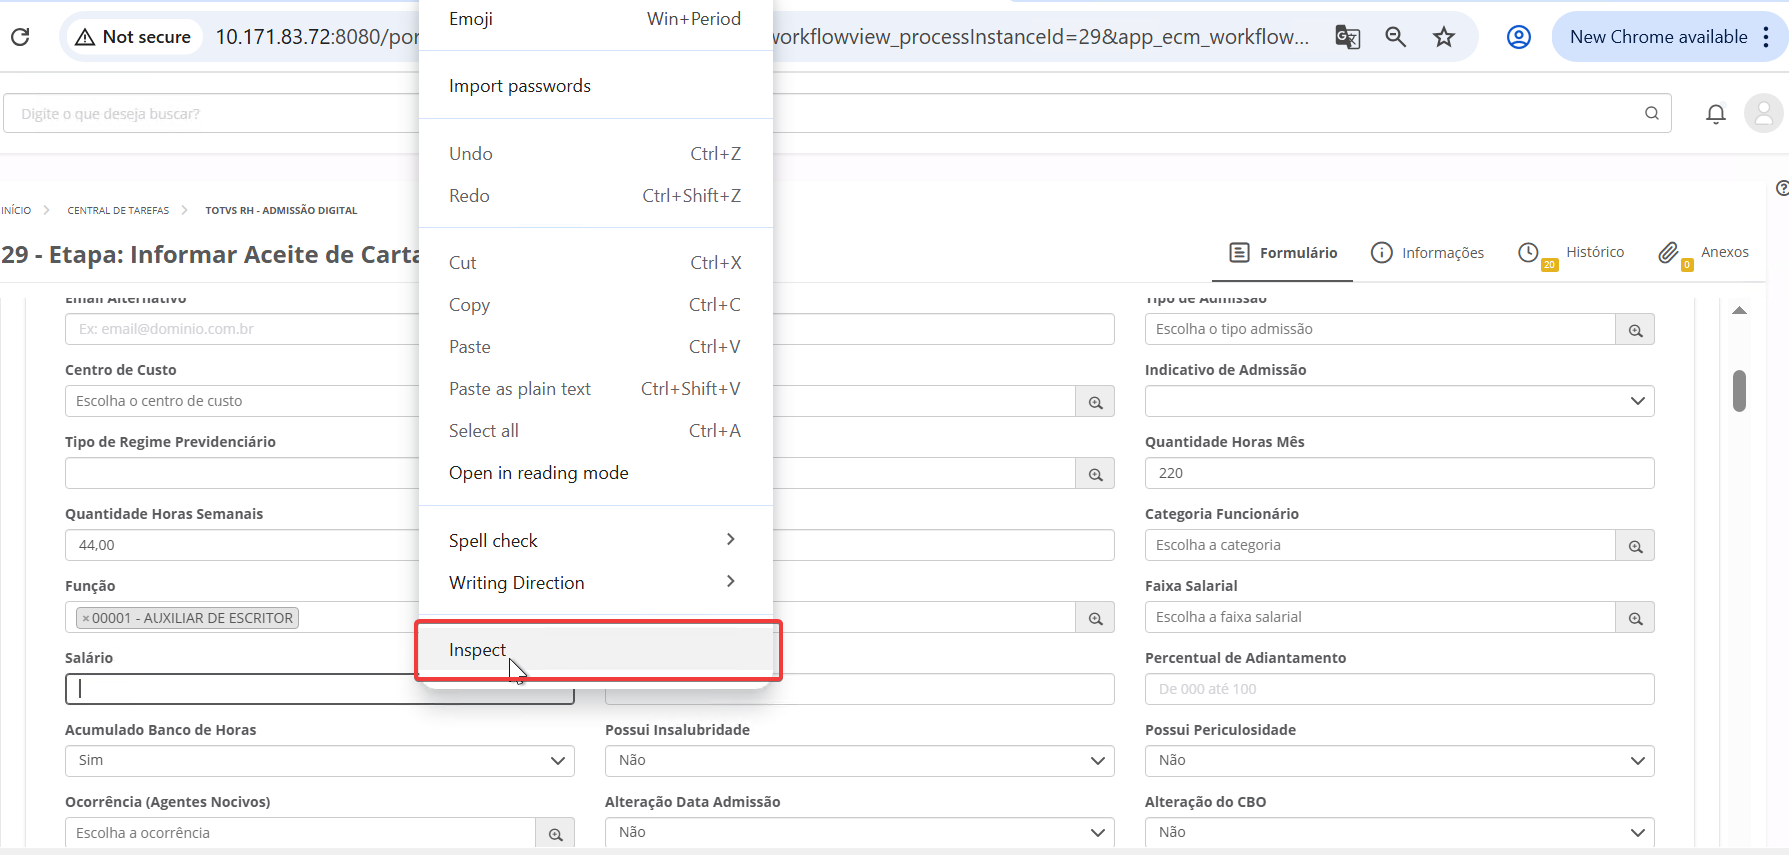Select Inspect in the context menu

[595, 650]
